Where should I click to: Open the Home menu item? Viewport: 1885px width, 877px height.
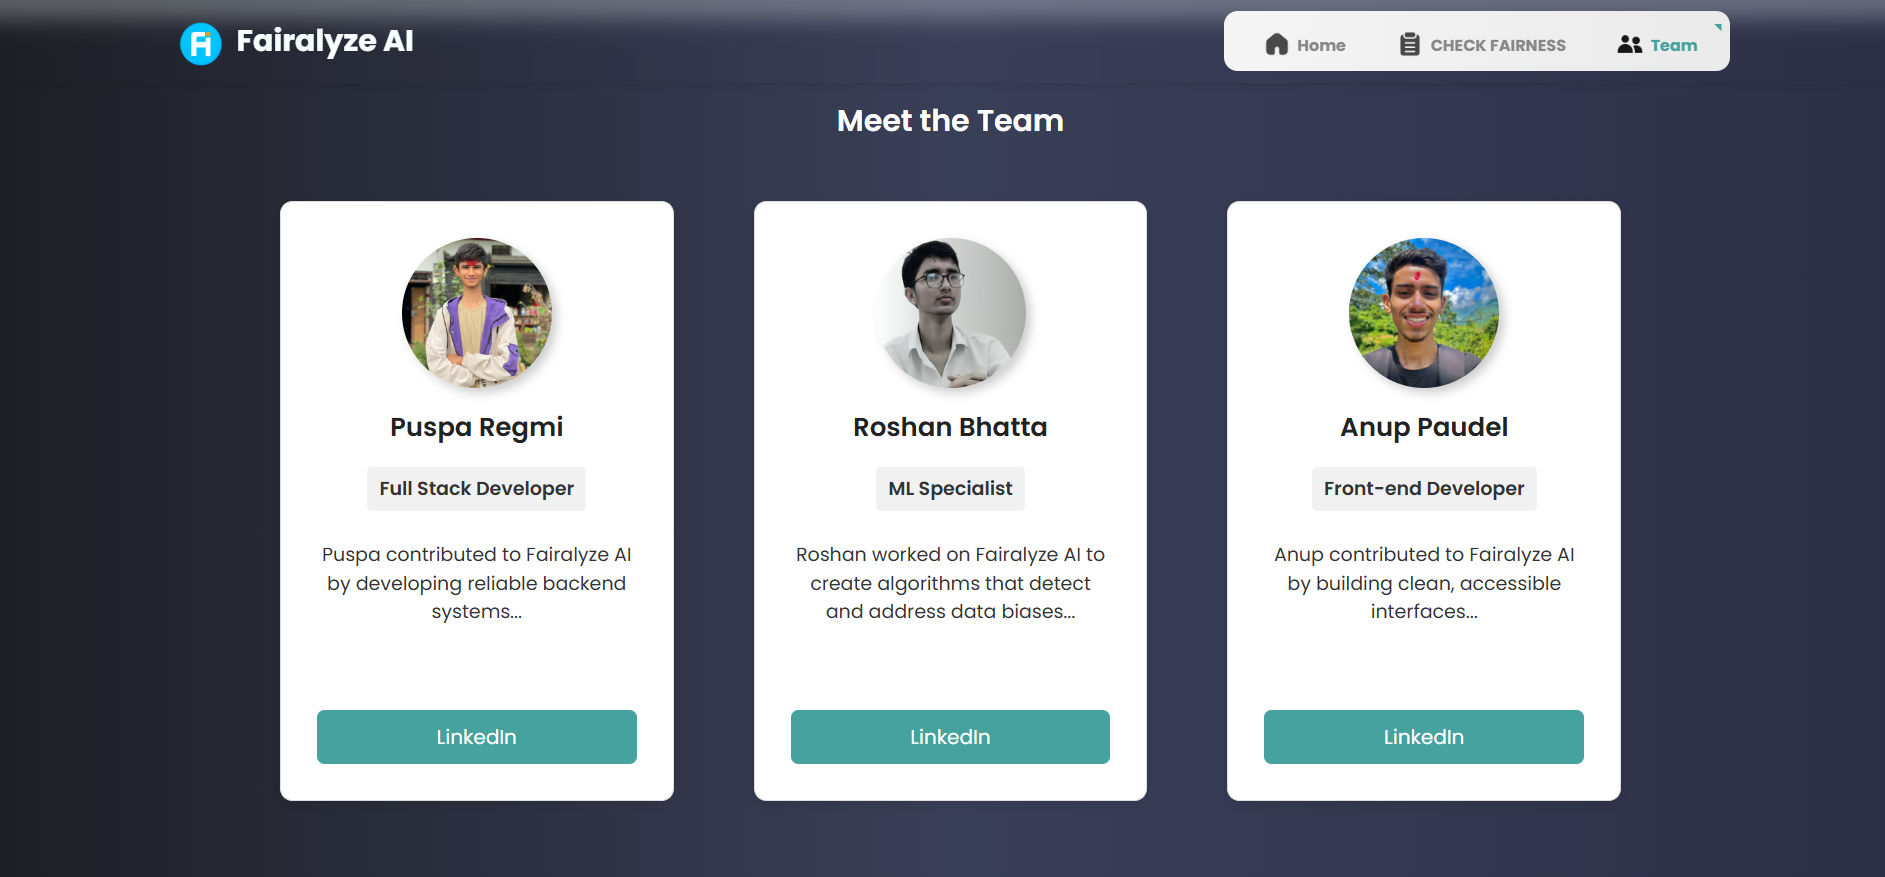pyautogui.click(x=1306, y=44)
